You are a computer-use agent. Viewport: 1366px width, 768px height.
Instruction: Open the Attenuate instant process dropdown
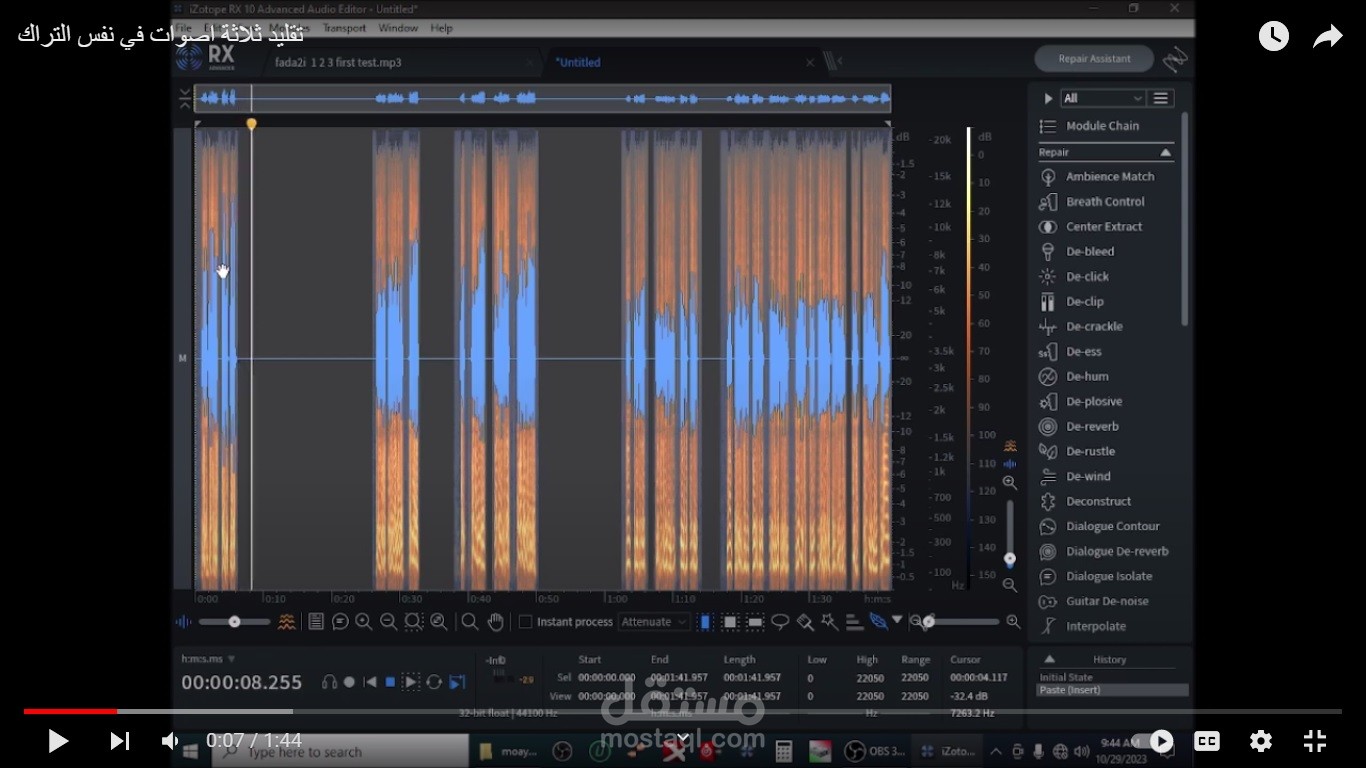[655, 622]
